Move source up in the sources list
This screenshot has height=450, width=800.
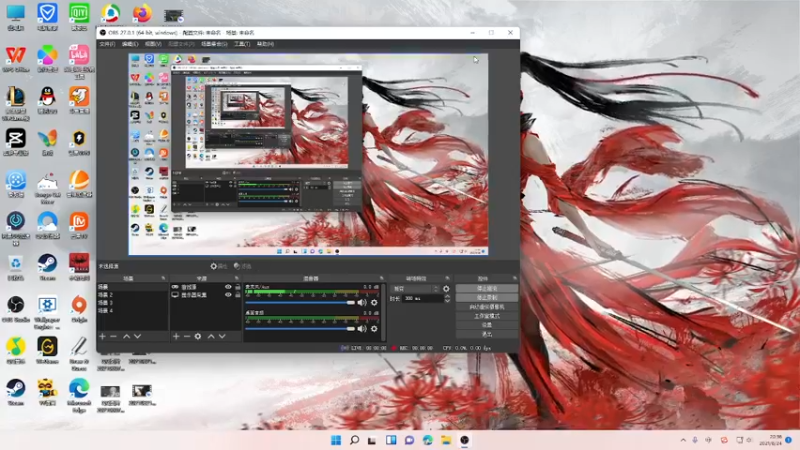point(211,336)
